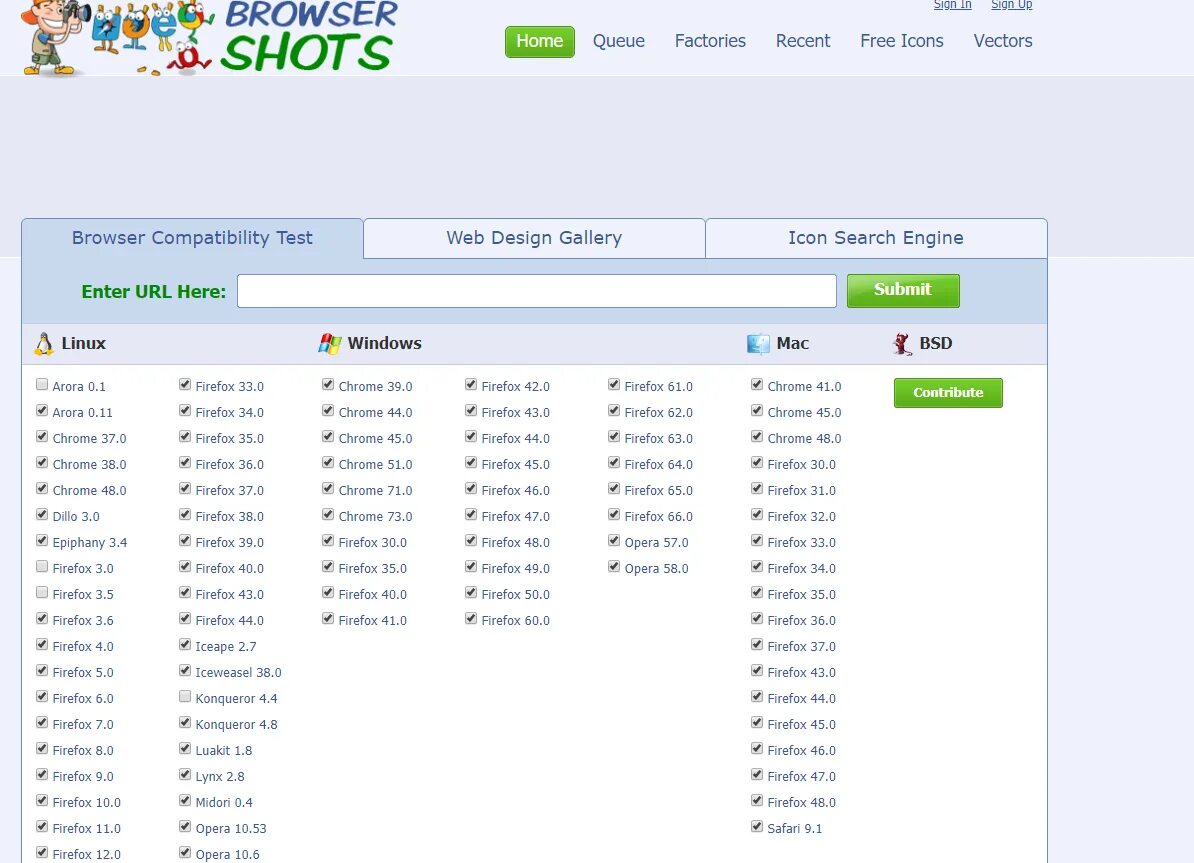Image resolution: width=1194 pixels, height=863 pixels.
Task: Uncheck the Opera 57.0 checkbox
Action: 615,541
